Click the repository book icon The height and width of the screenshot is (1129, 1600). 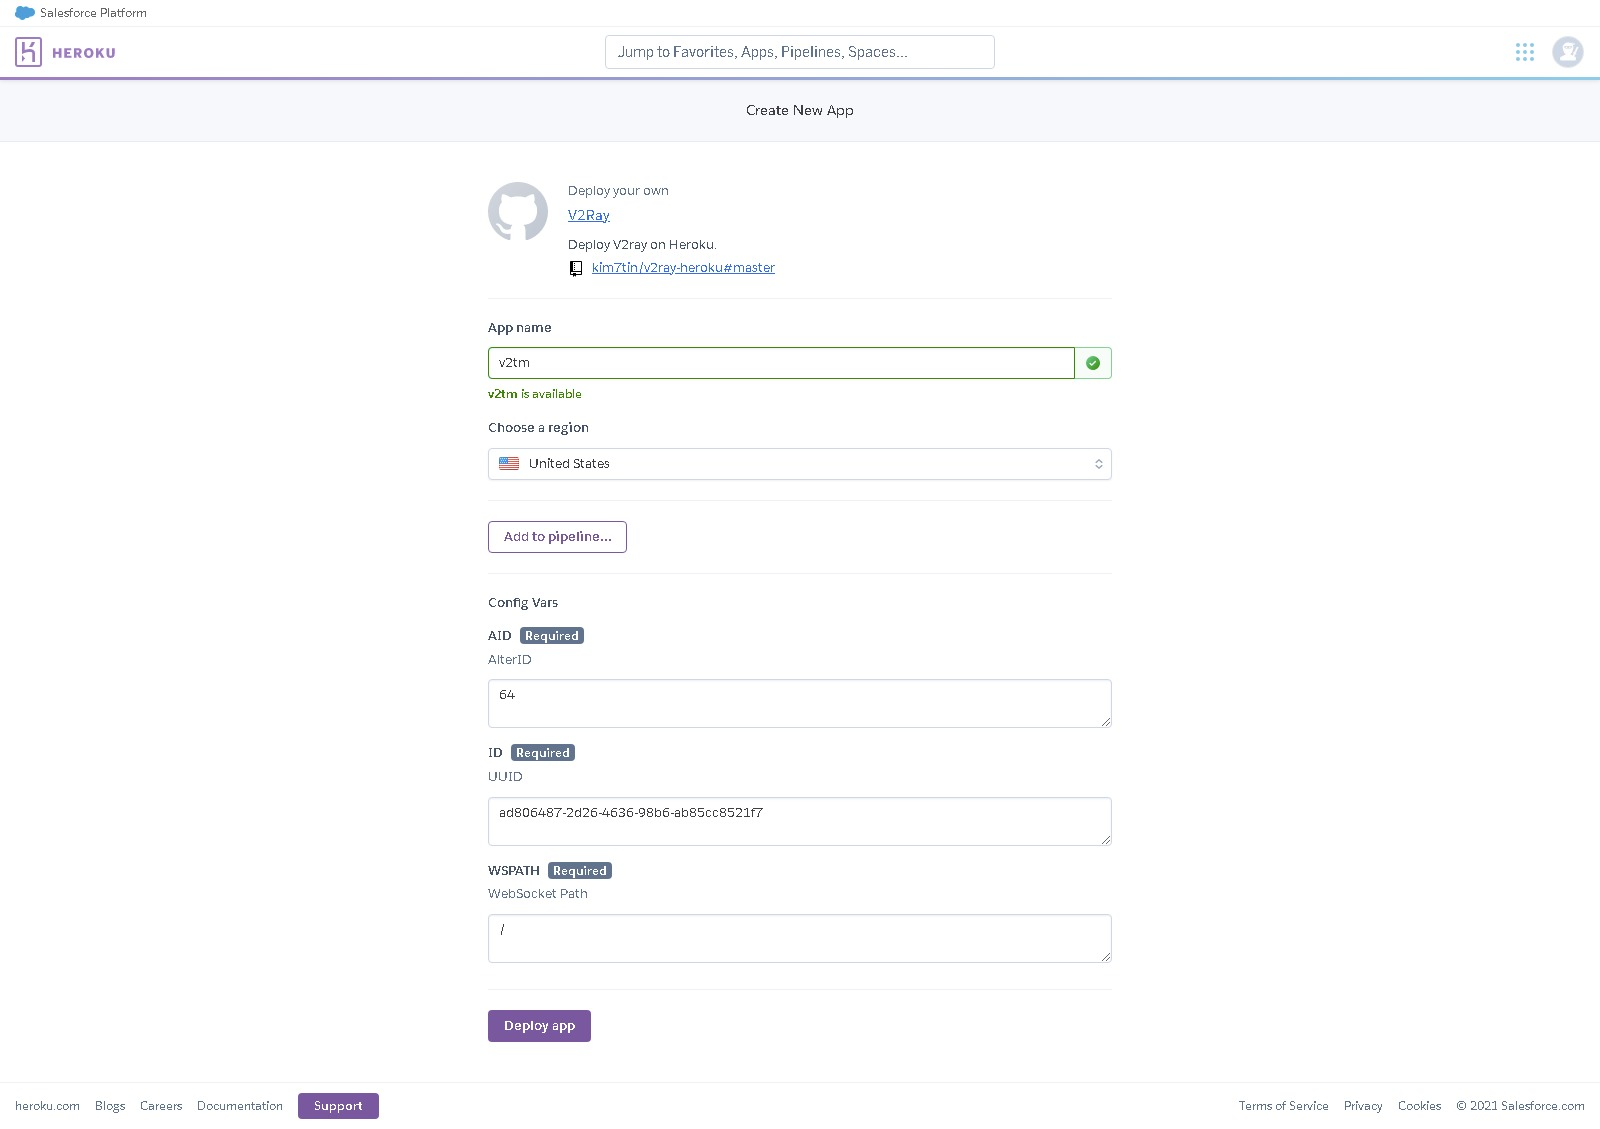(x=576, y=268)
